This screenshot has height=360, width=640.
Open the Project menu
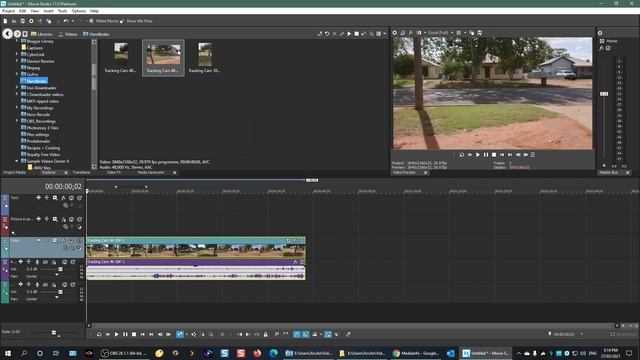8,11
